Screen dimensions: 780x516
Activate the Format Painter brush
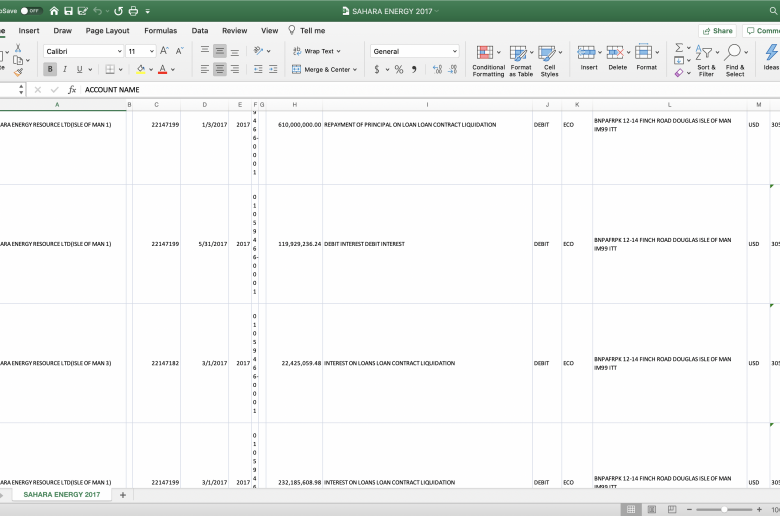(x=18, y=73)
